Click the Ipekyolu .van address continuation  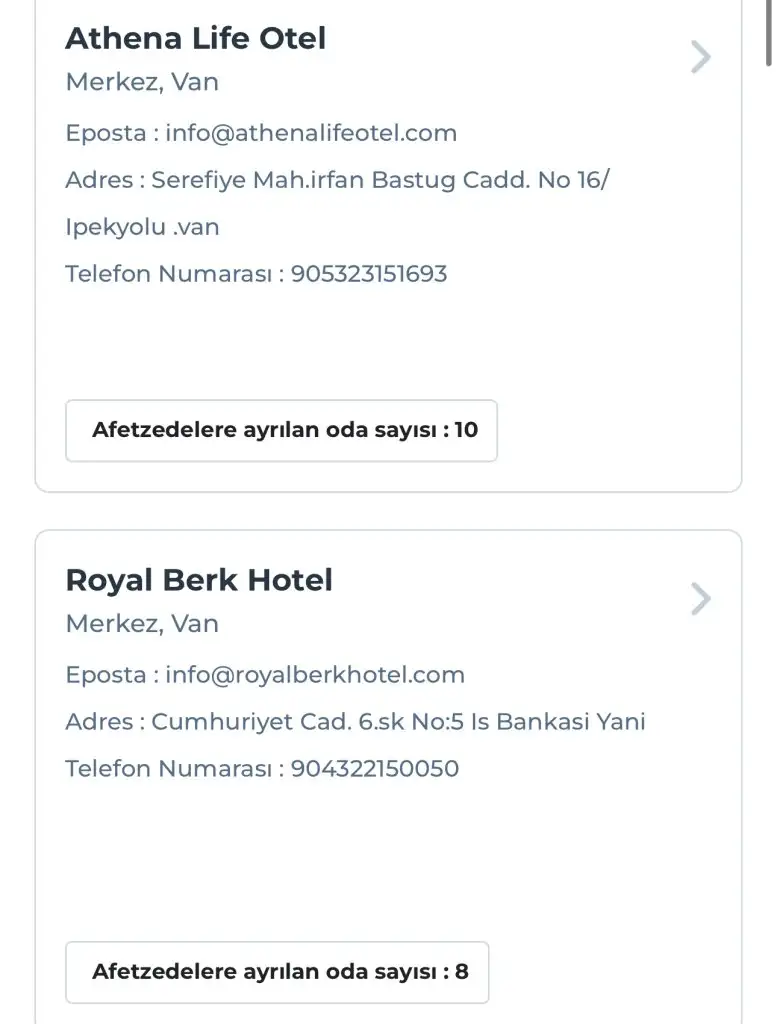coord(142,227)
